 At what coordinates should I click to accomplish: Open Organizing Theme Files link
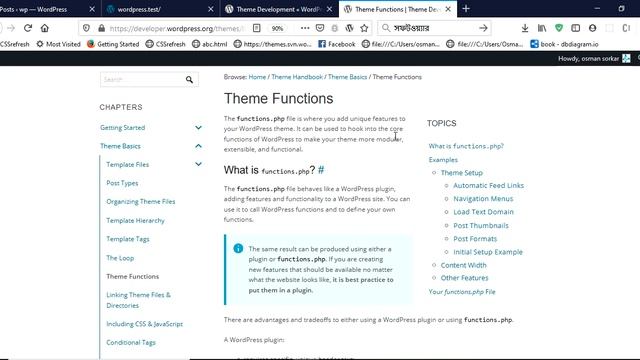point(140,202)
